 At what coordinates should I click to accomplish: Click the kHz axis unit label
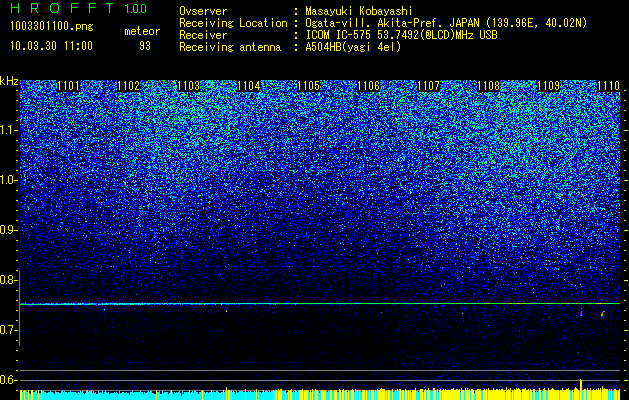(x=9, y=82)
